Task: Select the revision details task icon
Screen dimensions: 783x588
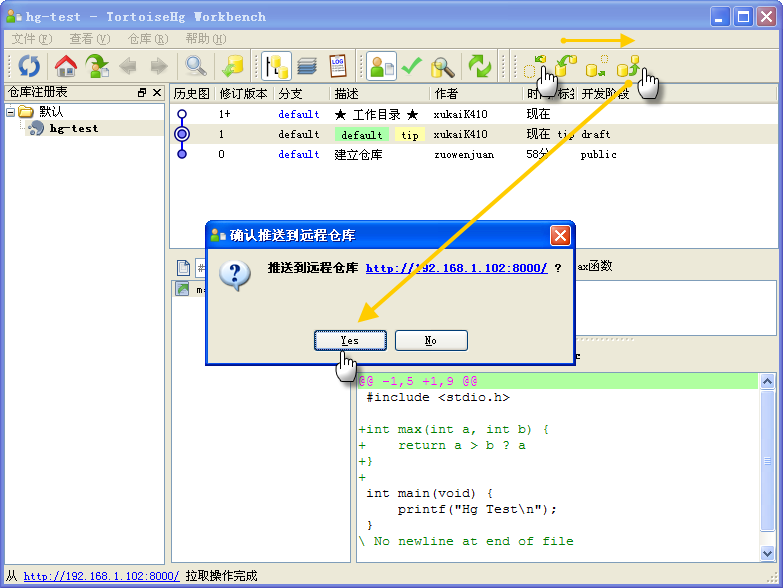Action: pyautogui.click(x=382, y=66)
